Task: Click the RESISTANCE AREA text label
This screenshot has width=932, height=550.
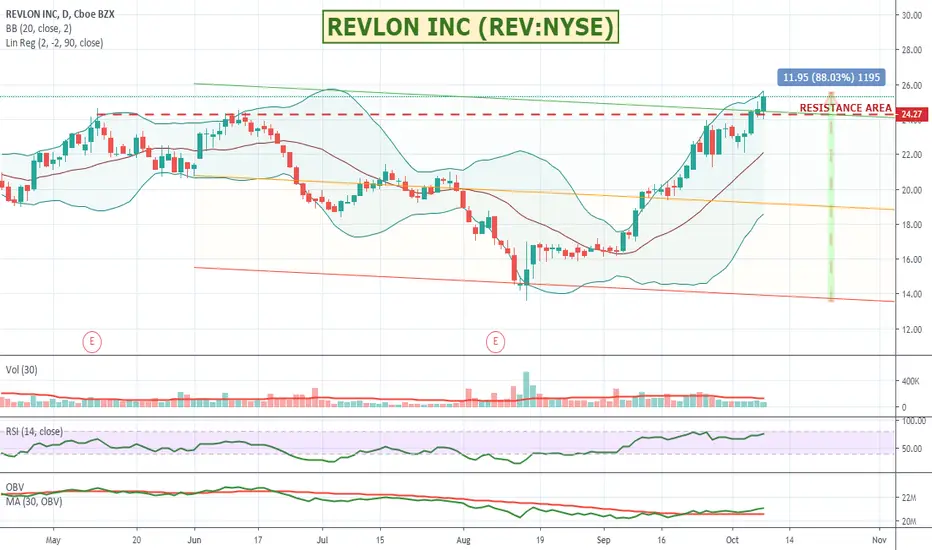Action: coord(845,108)
